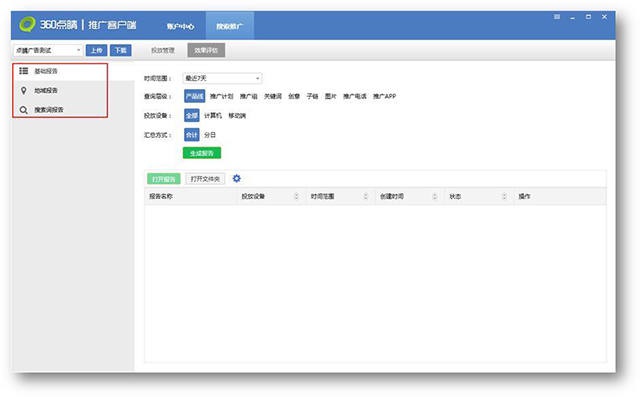Select 推广电话 query level

click(355, 96)
